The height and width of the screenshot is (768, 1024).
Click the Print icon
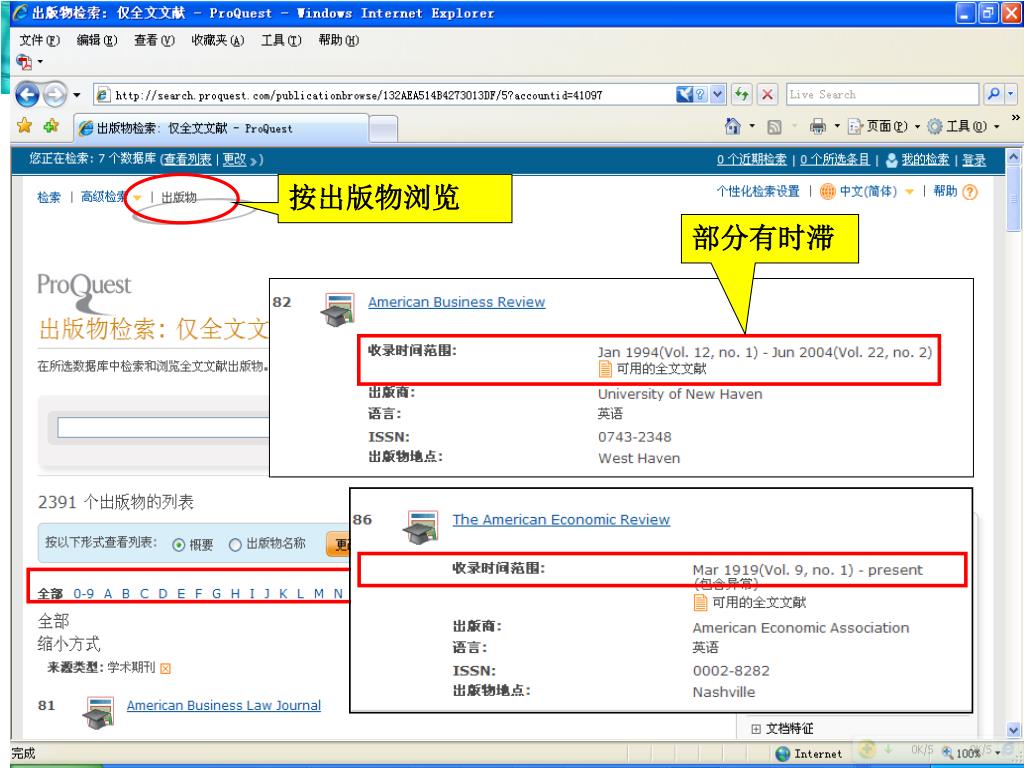coord(817,127)
